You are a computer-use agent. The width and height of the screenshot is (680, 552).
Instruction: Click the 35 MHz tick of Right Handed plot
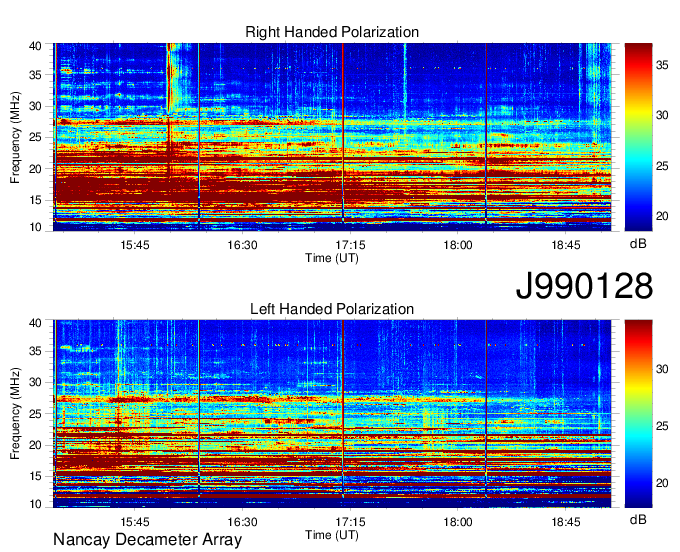click(35, 75)
